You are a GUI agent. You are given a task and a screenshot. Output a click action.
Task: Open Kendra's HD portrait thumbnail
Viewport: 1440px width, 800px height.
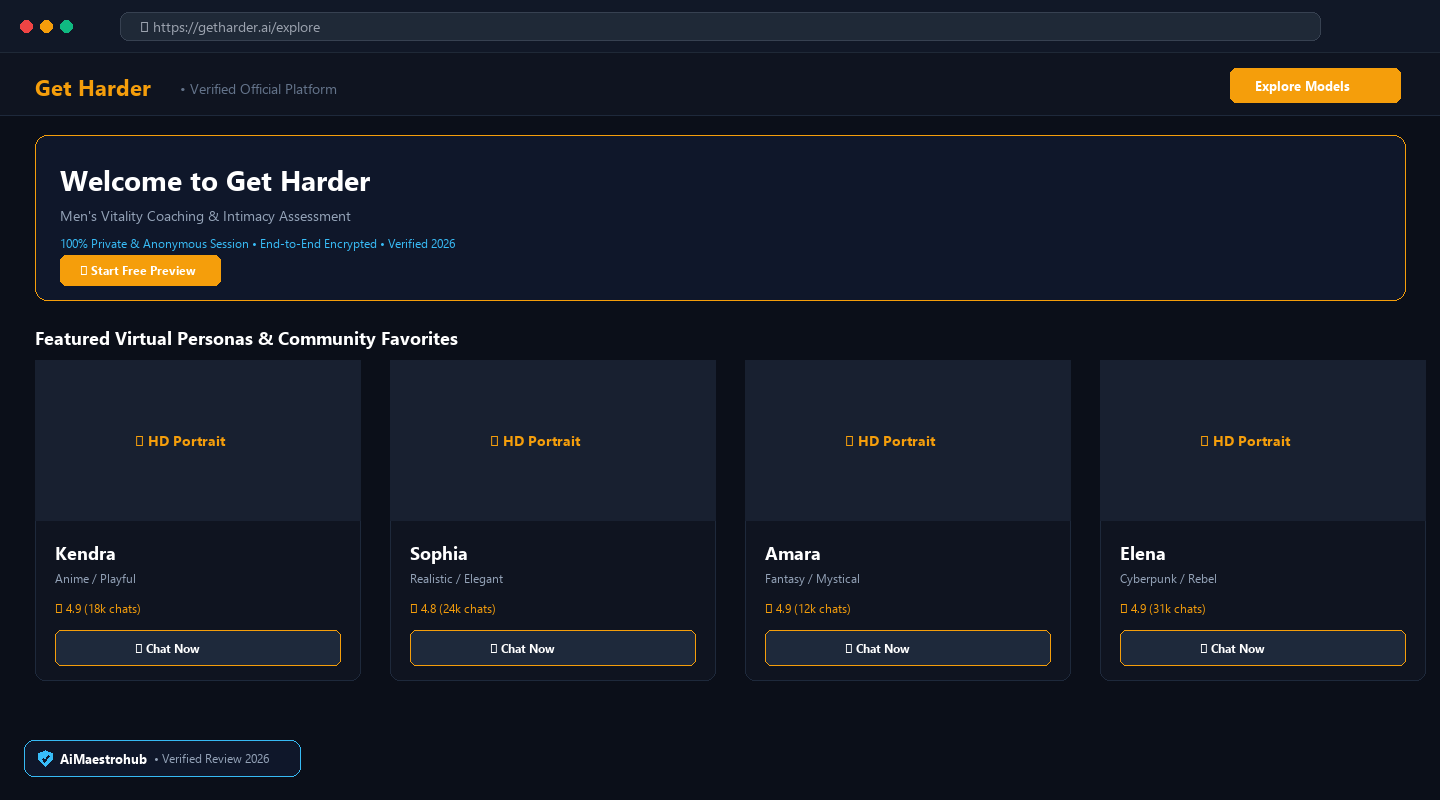198,441
